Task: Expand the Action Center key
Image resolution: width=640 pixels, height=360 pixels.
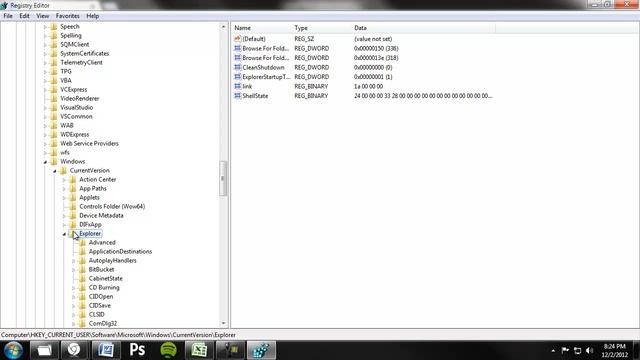Action: (64, 180)
